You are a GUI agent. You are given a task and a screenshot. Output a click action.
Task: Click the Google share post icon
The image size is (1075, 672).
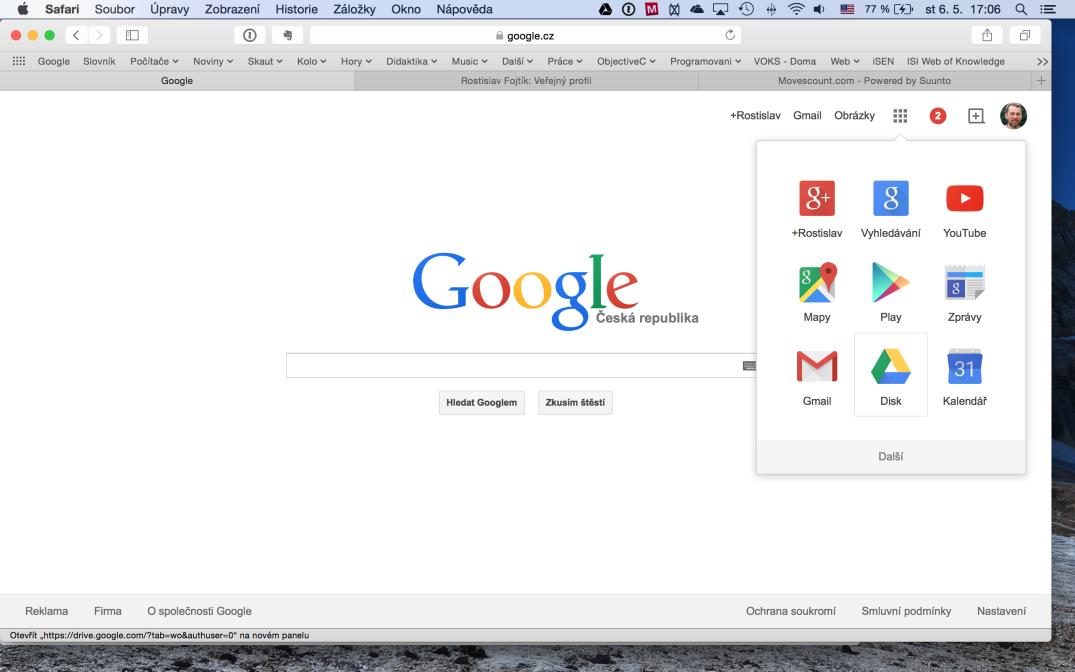pyautogui.click(x=976, y=116)
